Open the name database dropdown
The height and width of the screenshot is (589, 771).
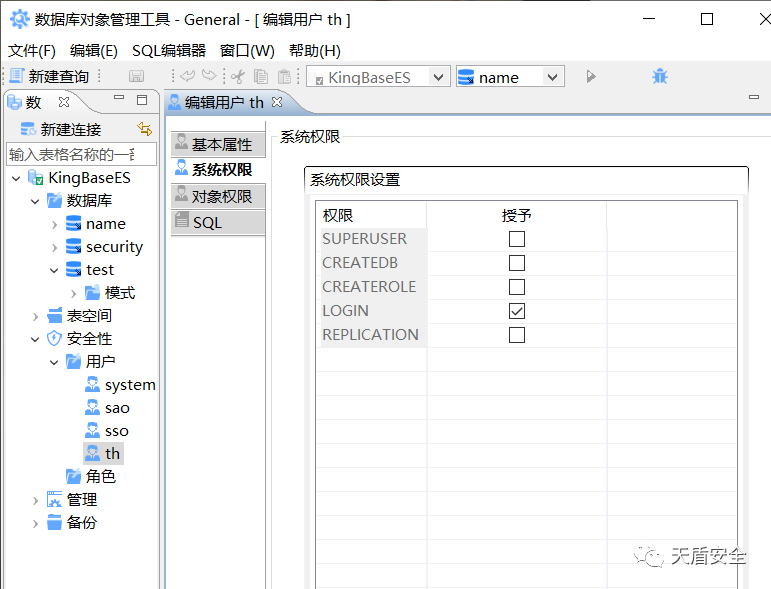pyautogui.click(x=552, y=77)
